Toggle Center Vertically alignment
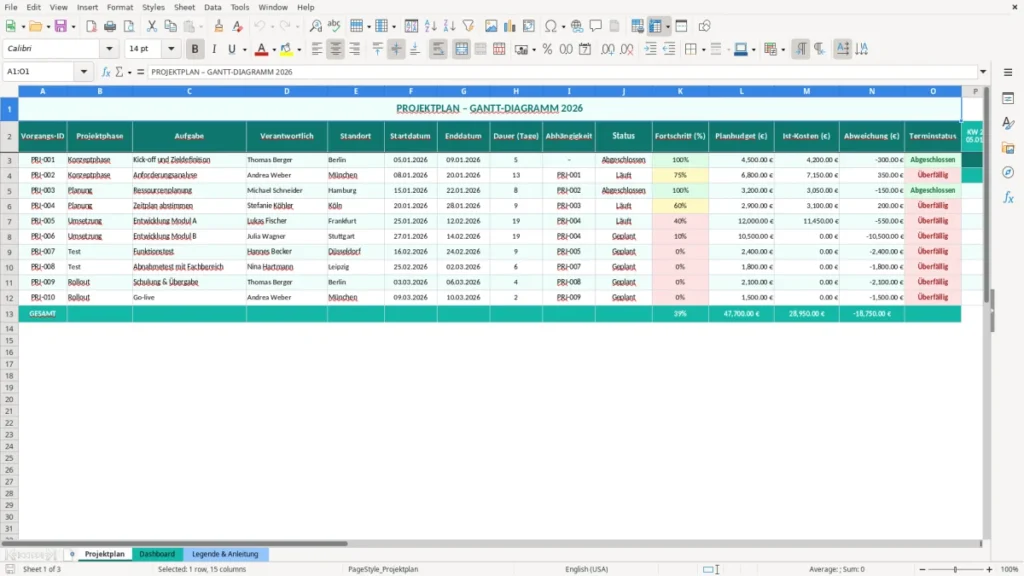This screenshot has height=576, width=1024. tap(396, 49)
